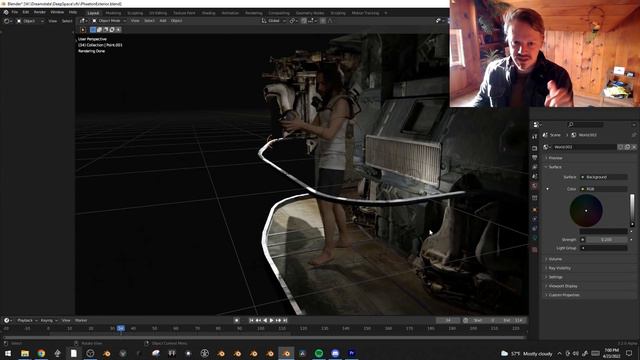Open the viewport editor type selector

[x=83, y=20]
